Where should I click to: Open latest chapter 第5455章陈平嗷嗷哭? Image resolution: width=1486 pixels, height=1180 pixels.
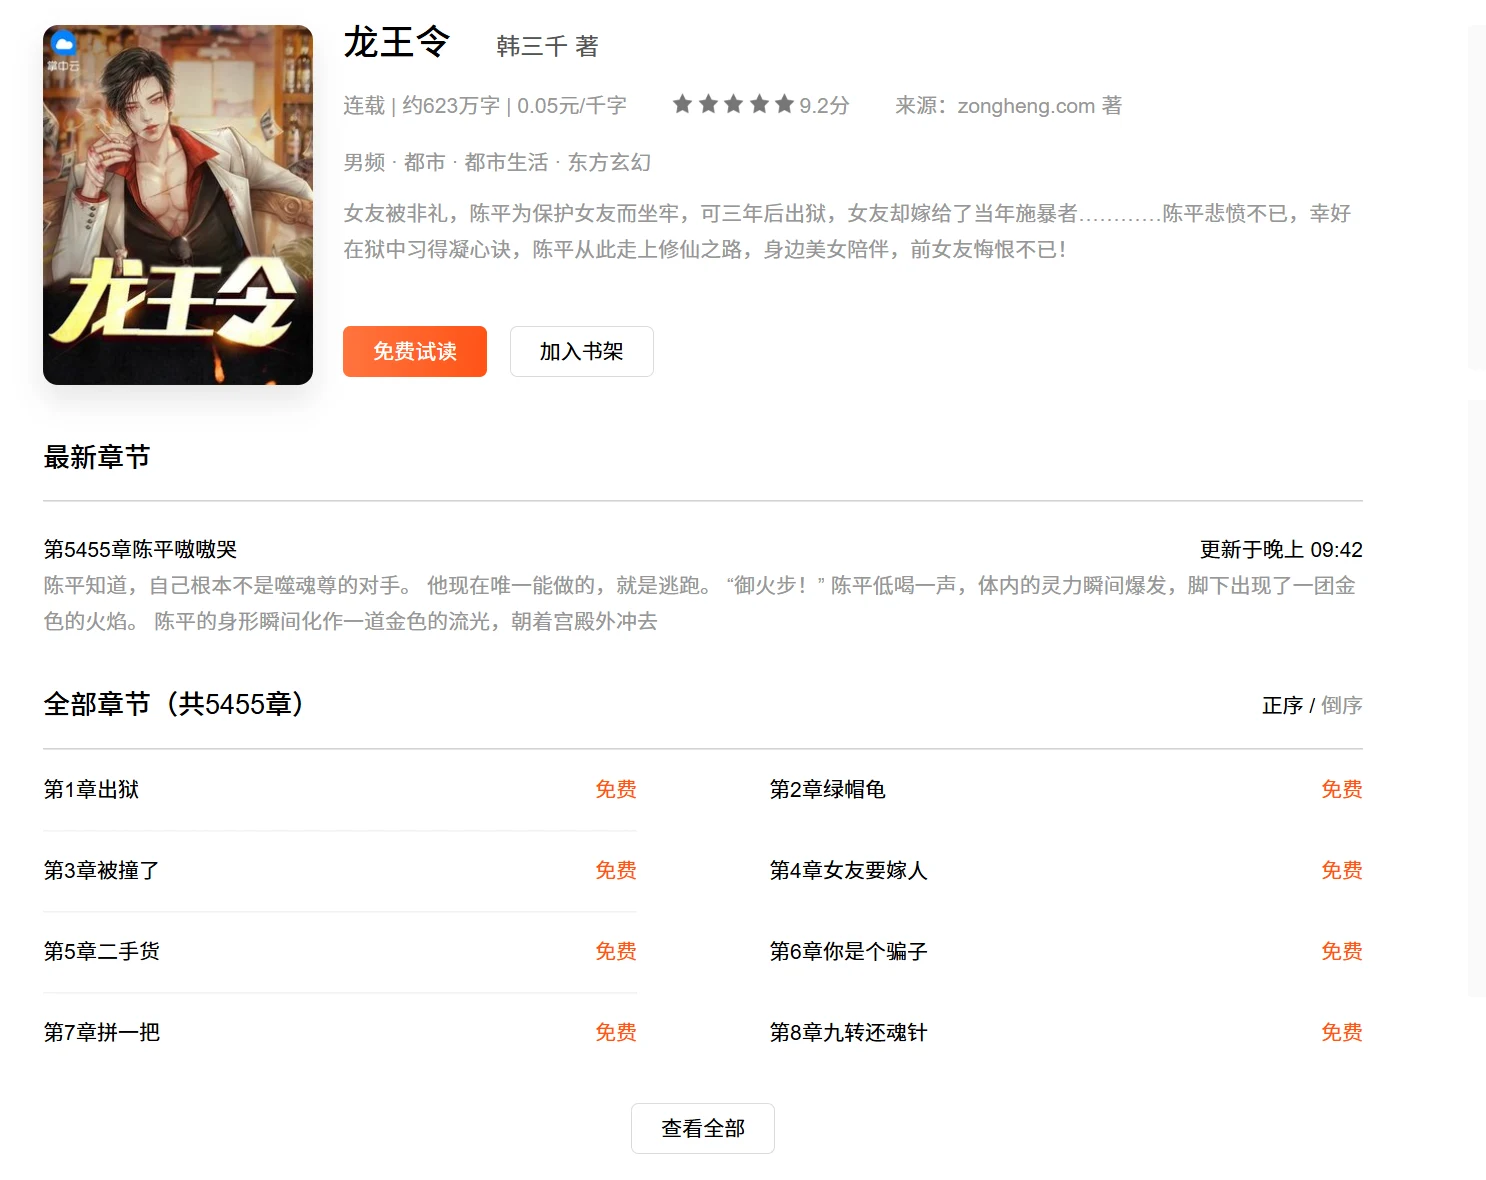140,549
